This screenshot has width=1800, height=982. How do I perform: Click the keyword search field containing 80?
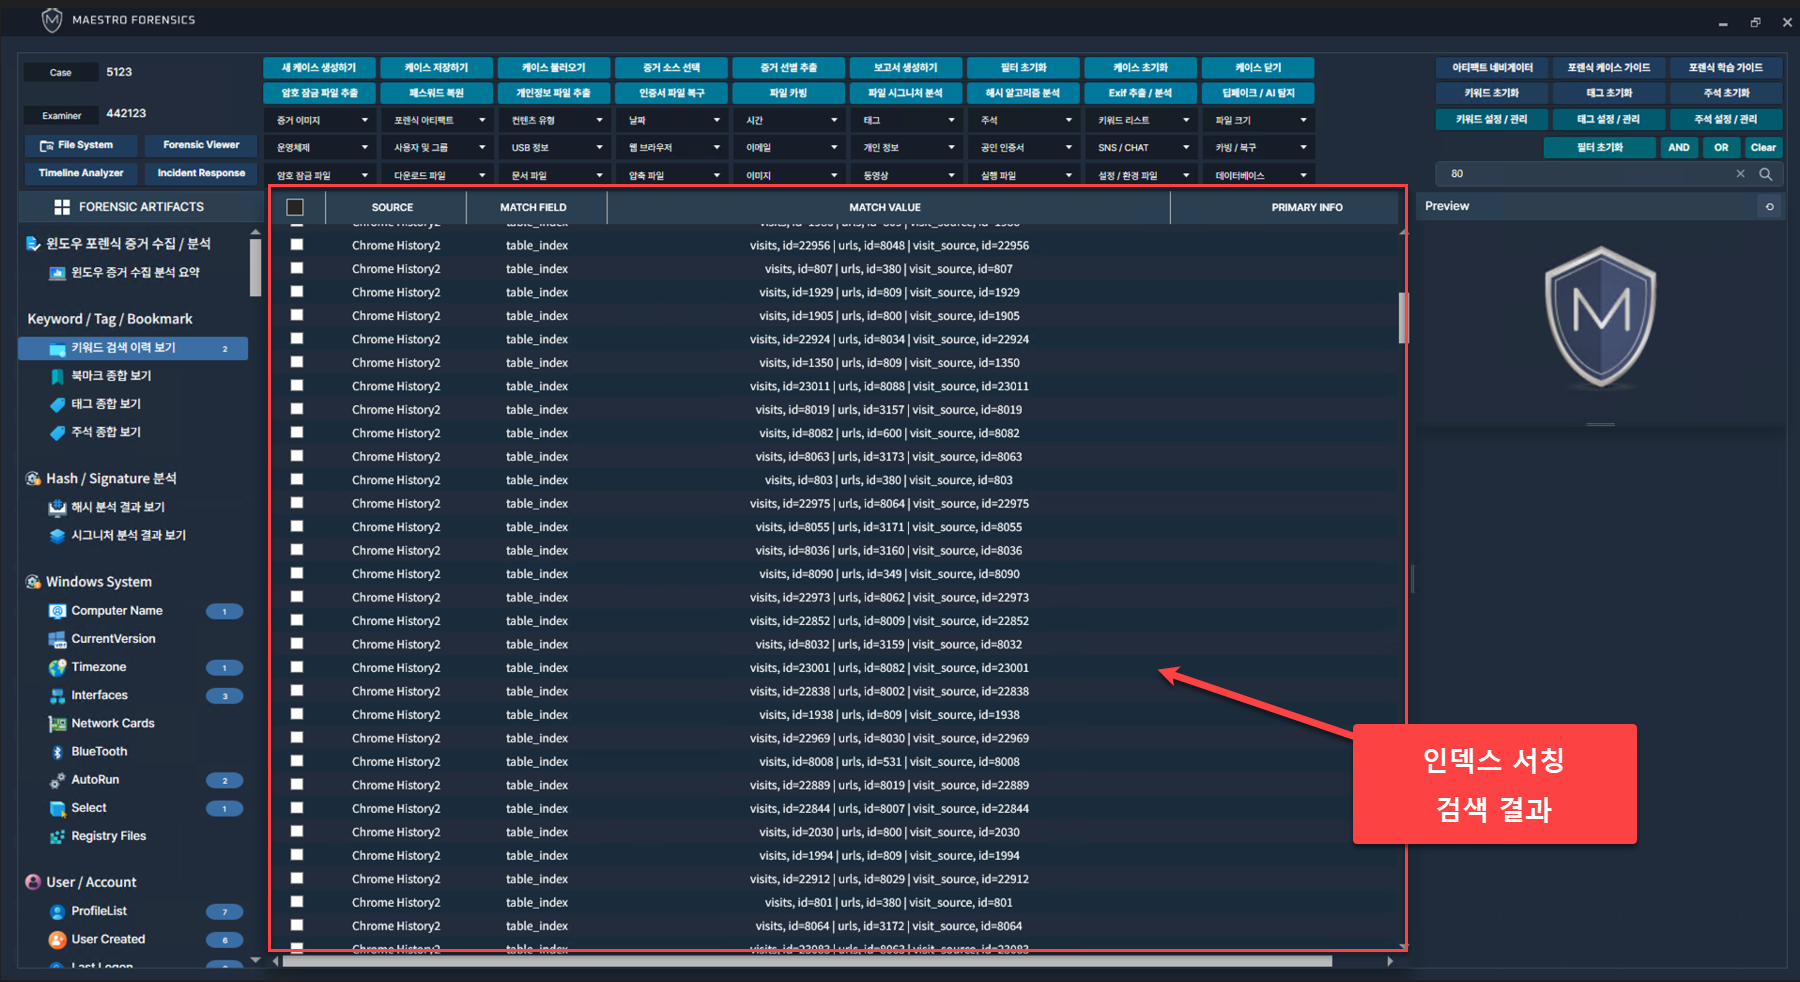[1585, 174]
